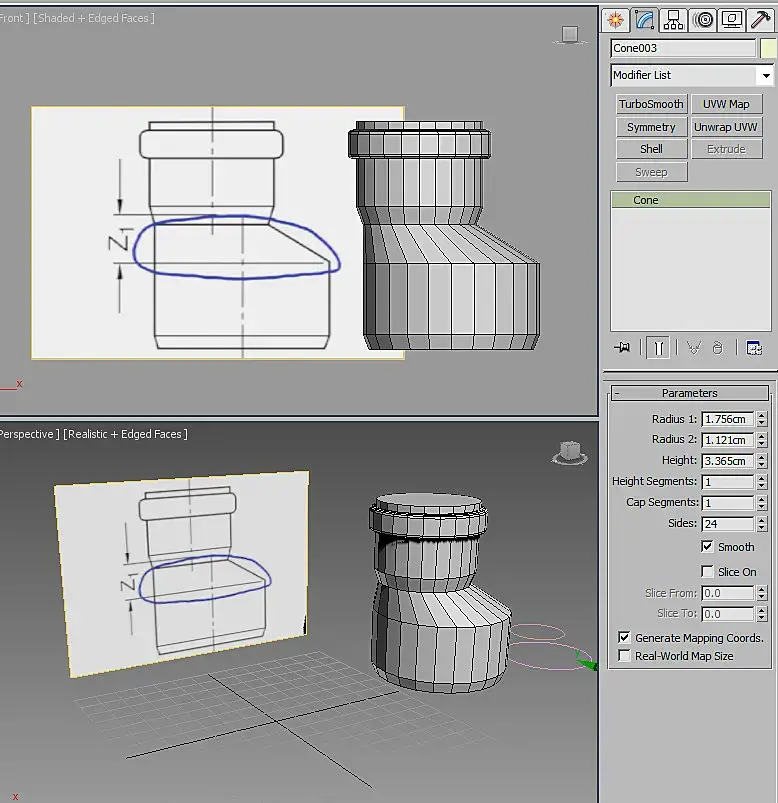Open the Shaded + Edged Faces menu
The height and width of the screenshot is (803, 778).
pos(94,18)
